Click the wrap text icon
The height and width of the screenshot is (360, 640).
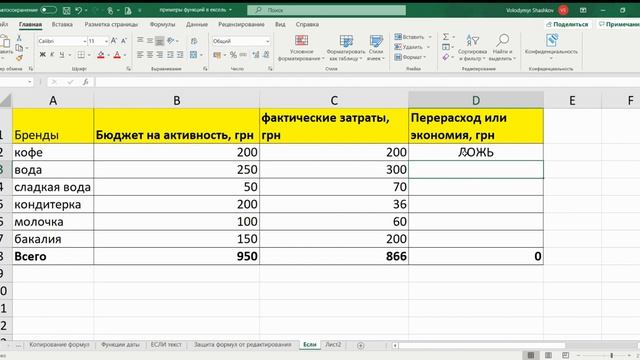[194, 40]
